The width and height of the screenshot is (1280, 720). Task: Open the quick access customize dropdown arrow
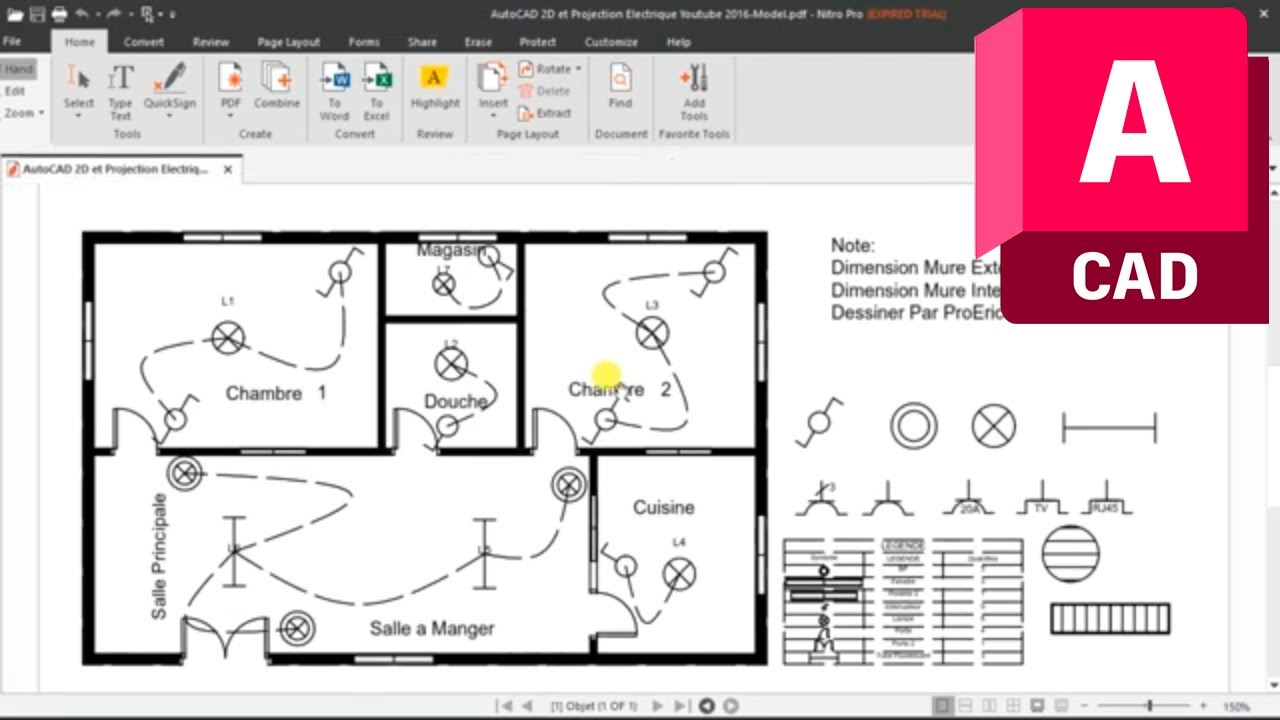pyautogui.click(x=172, y=15)
